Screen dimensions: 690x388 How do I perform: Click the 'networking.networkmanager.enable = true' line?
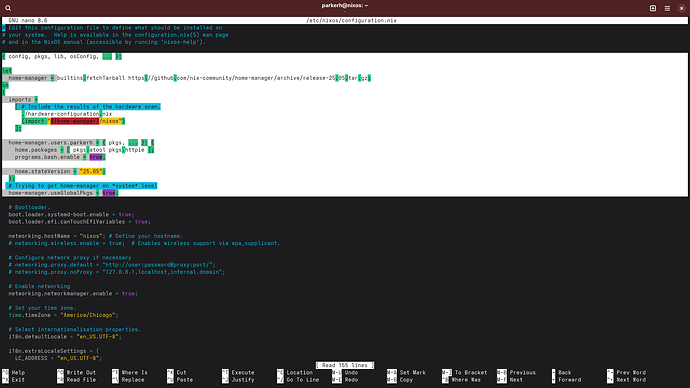73,293
